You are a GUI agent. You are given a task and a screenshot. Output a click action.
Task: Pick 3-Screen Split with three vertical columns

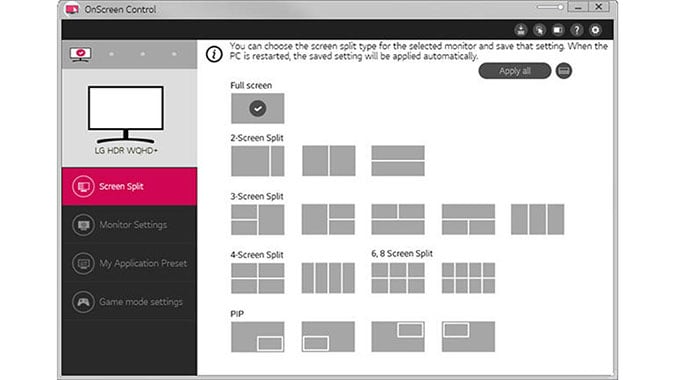(x=538, y=220)
